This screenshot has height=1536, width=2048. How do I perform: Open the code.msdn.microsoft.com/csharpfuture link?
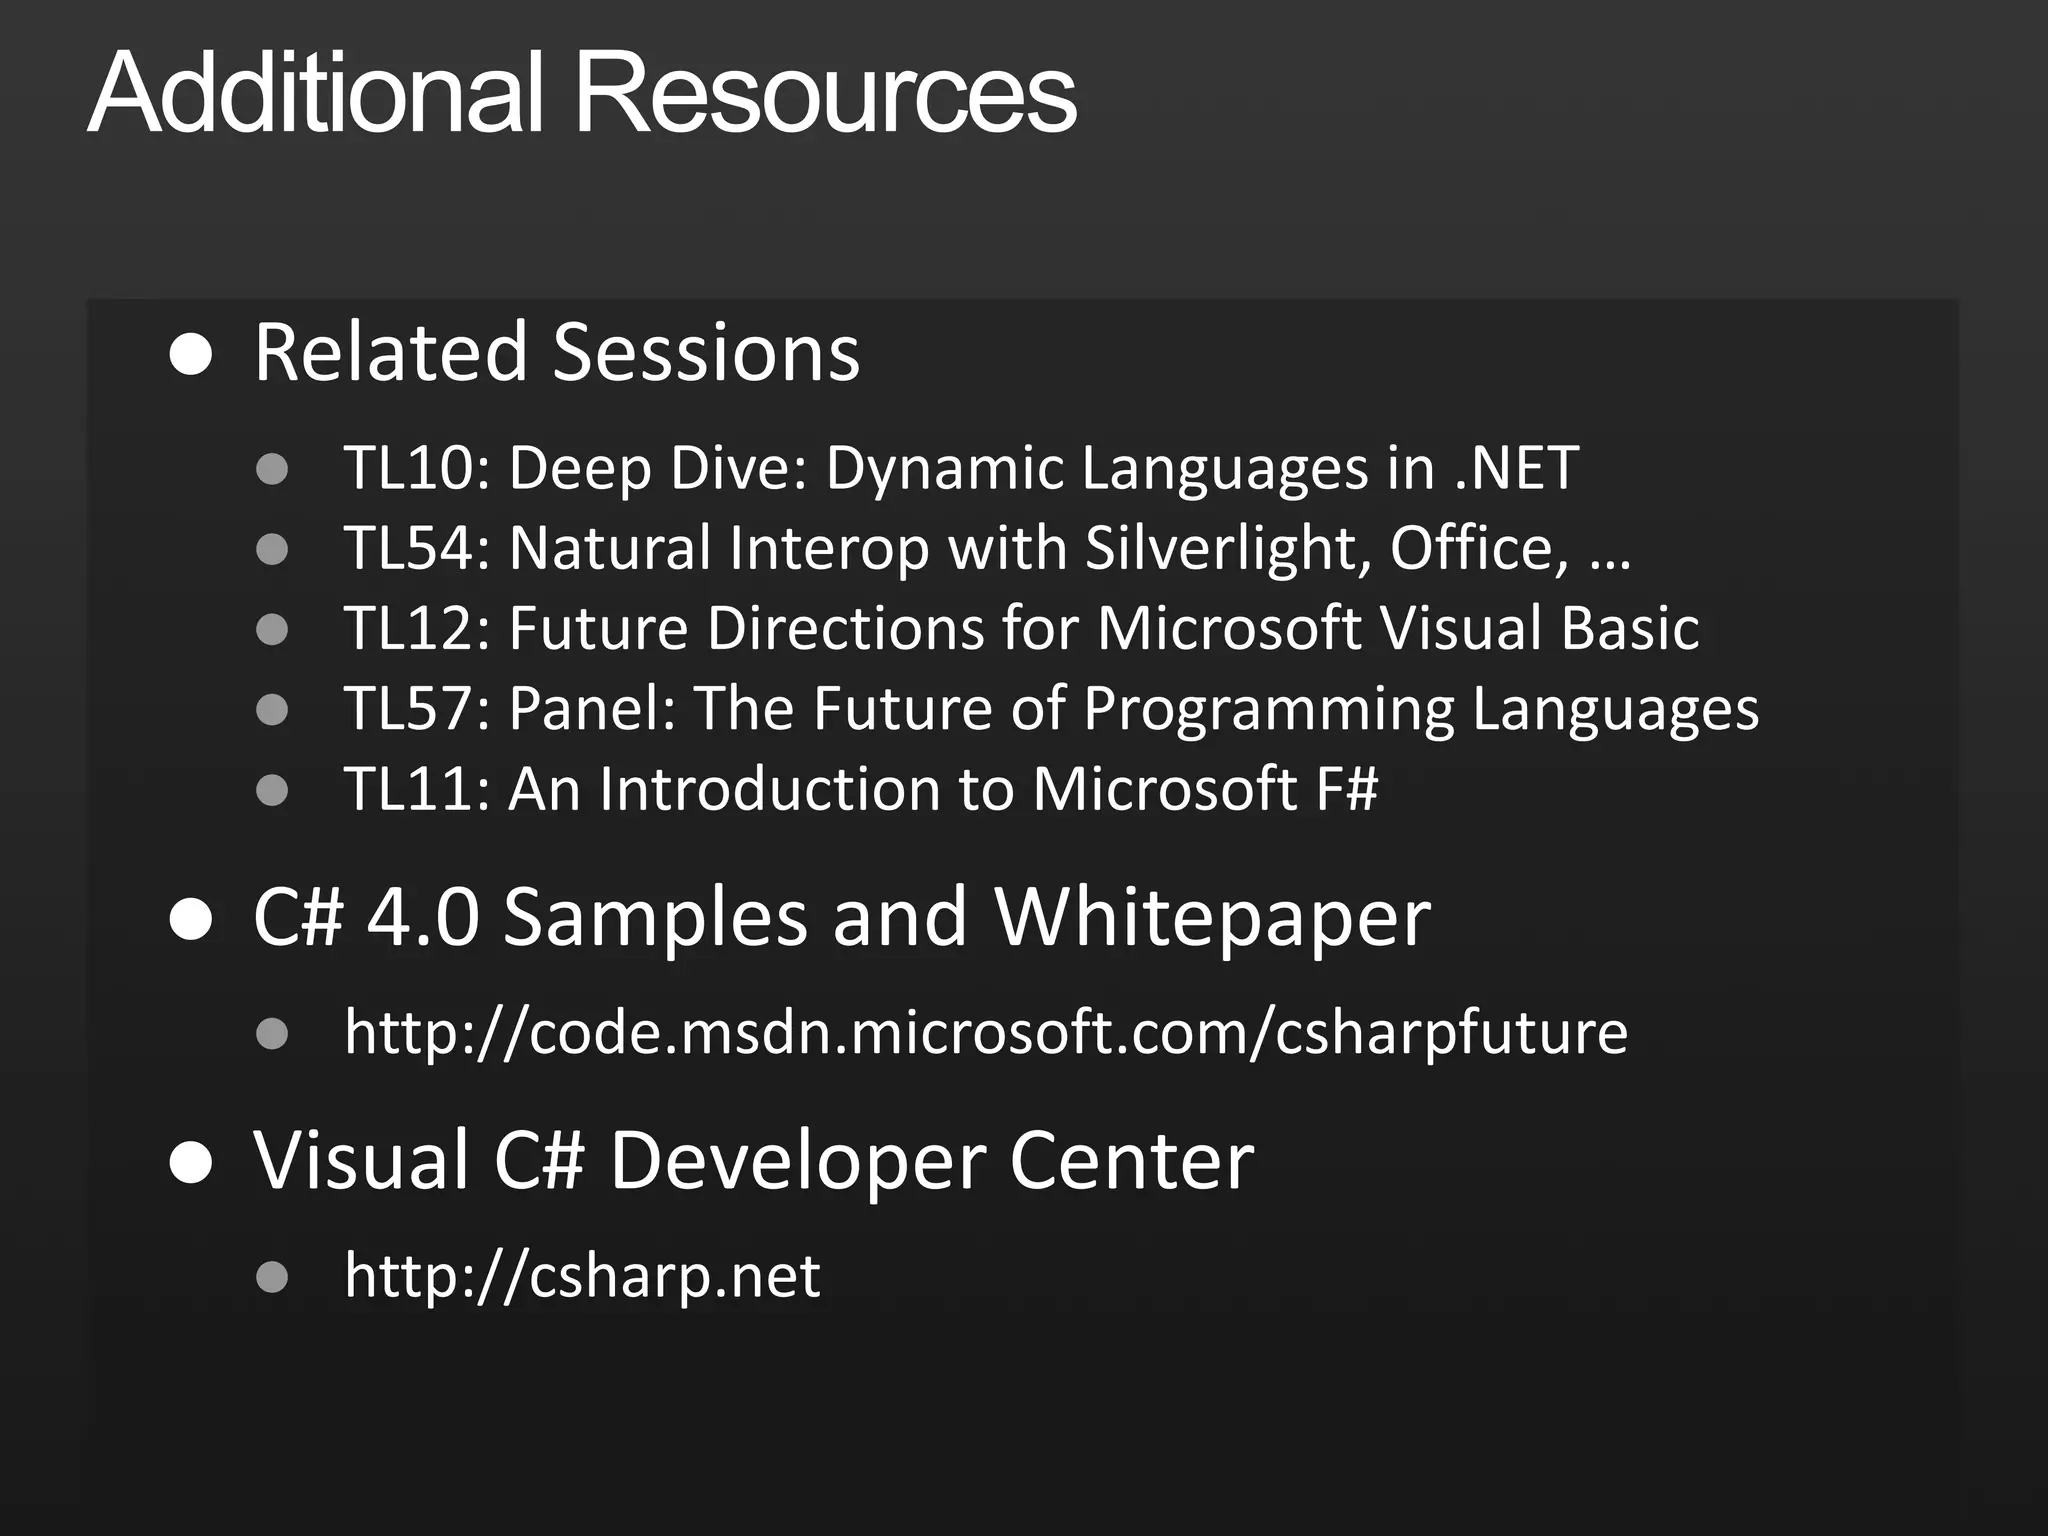985,1032
